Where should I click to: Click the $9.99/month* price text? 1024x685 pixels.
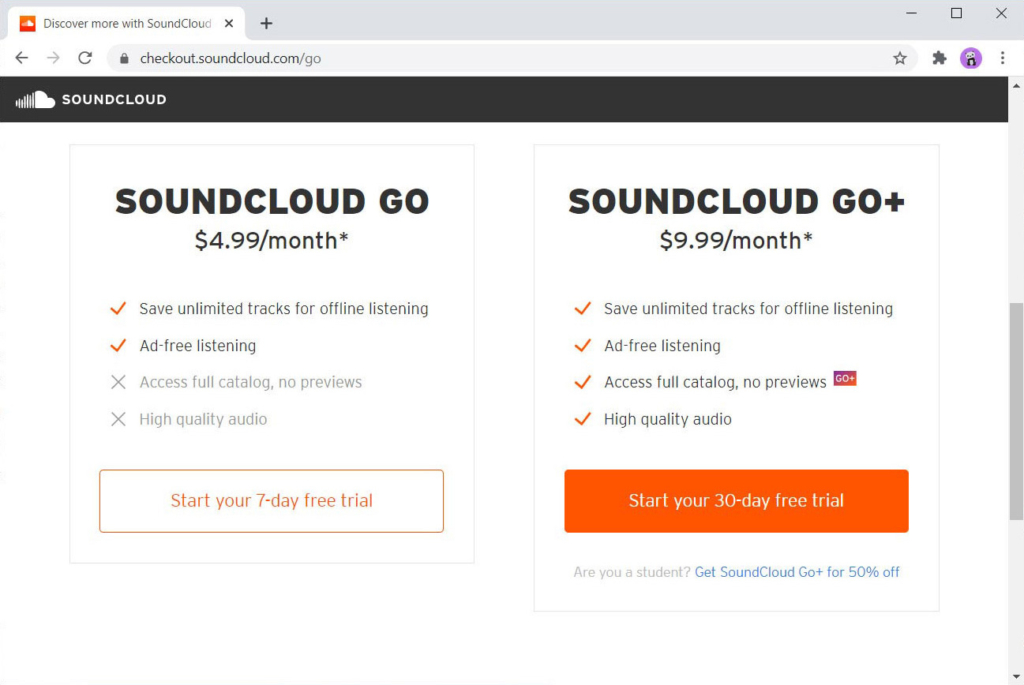736,240
